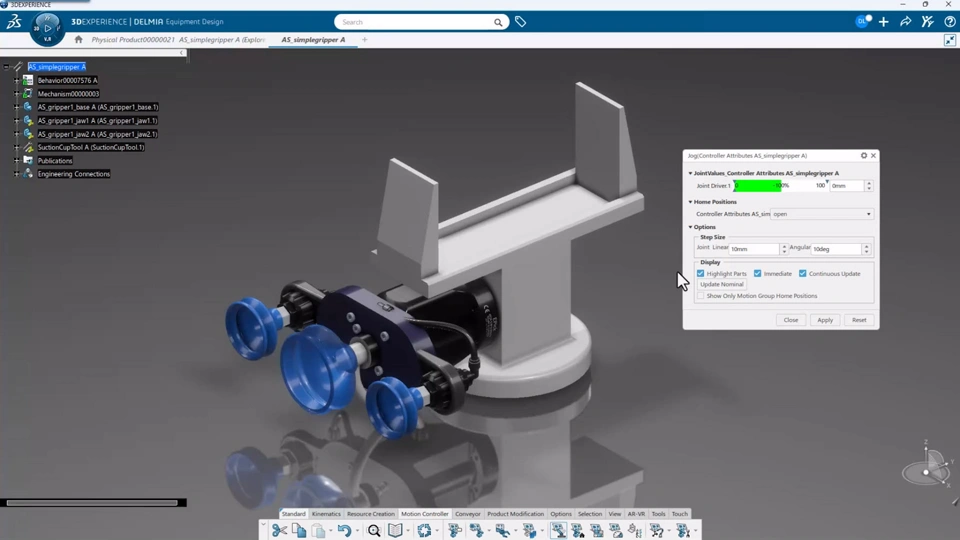Viewport: 960px width, 540px height.
Task: Click the Linear step size stepper
Action: pos(784,249)
